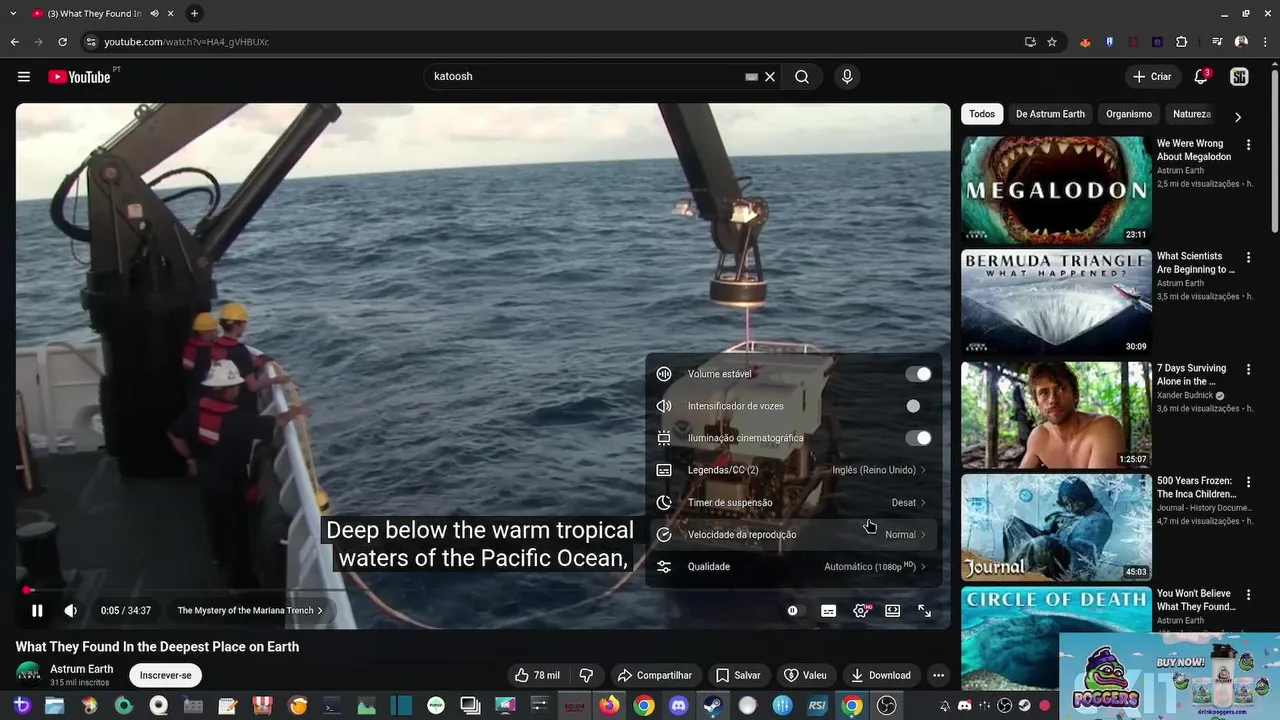Open a new browser tab
This screenshot has width=1280, height=720.
click(x=194, y=14)
